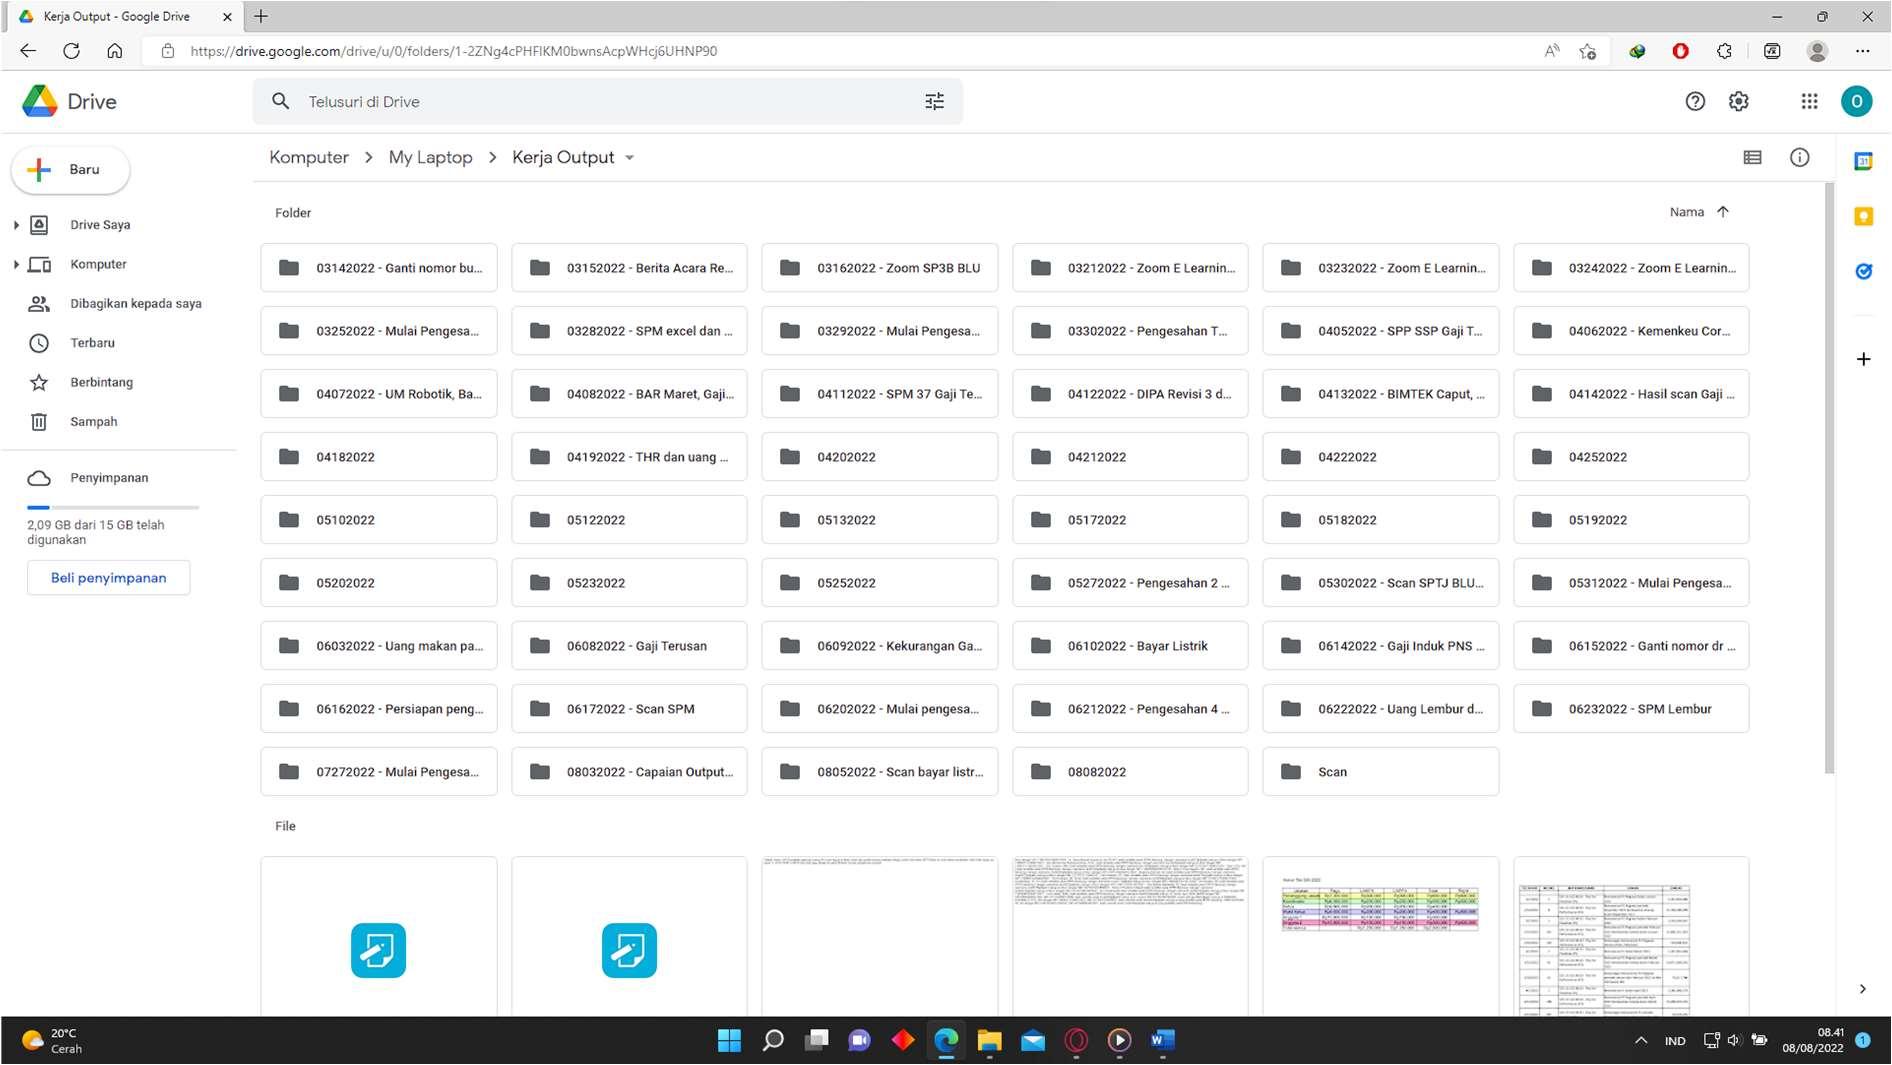Open browser settings and more menu

click(x=1862, y=51)
